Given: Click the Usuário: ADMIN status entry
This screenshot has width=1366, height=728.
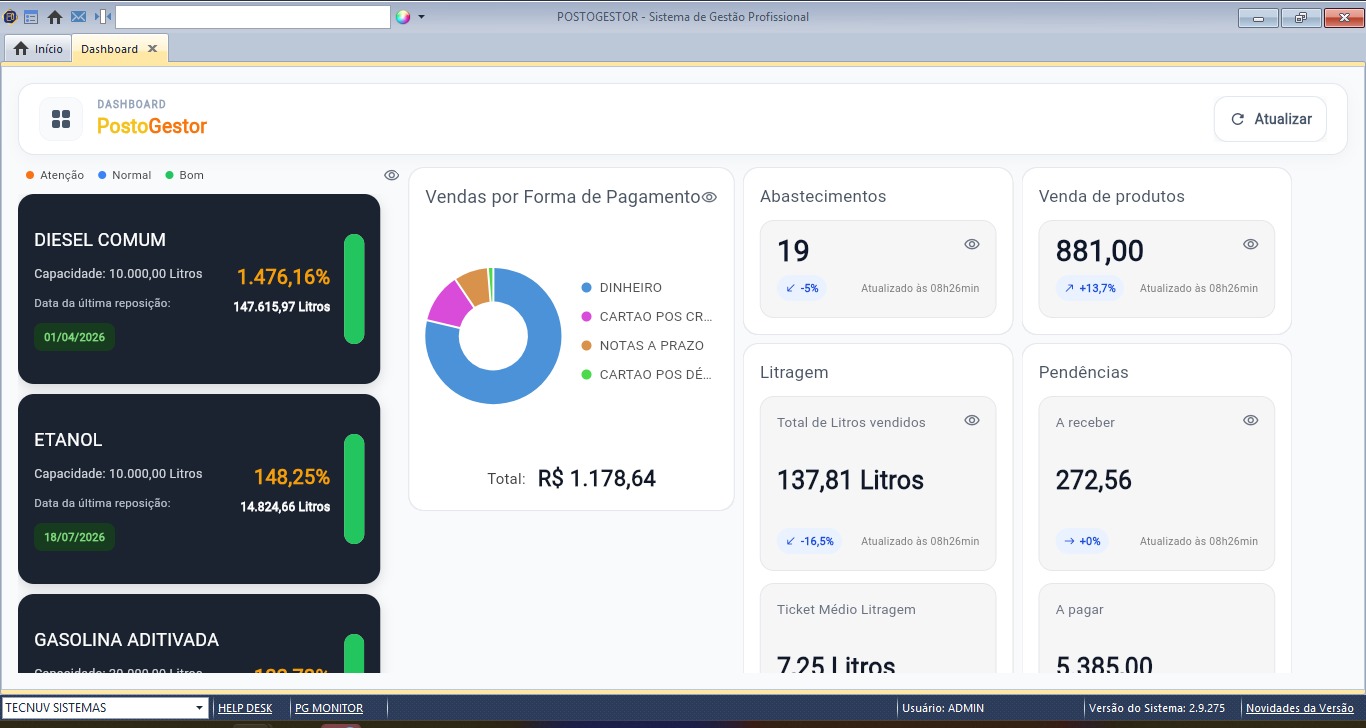Looking at the screenshot, I should (x=943, y=708).
